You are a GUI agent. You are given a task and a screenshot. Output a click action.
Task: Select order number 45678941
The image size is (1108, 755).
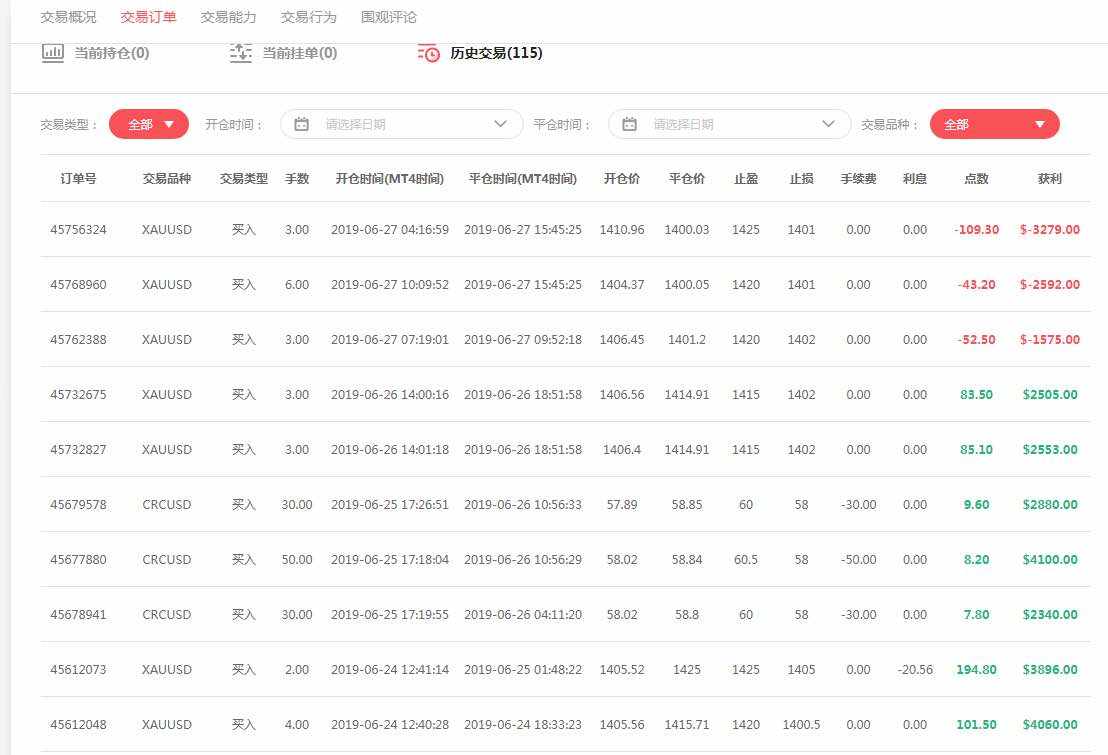78,615
